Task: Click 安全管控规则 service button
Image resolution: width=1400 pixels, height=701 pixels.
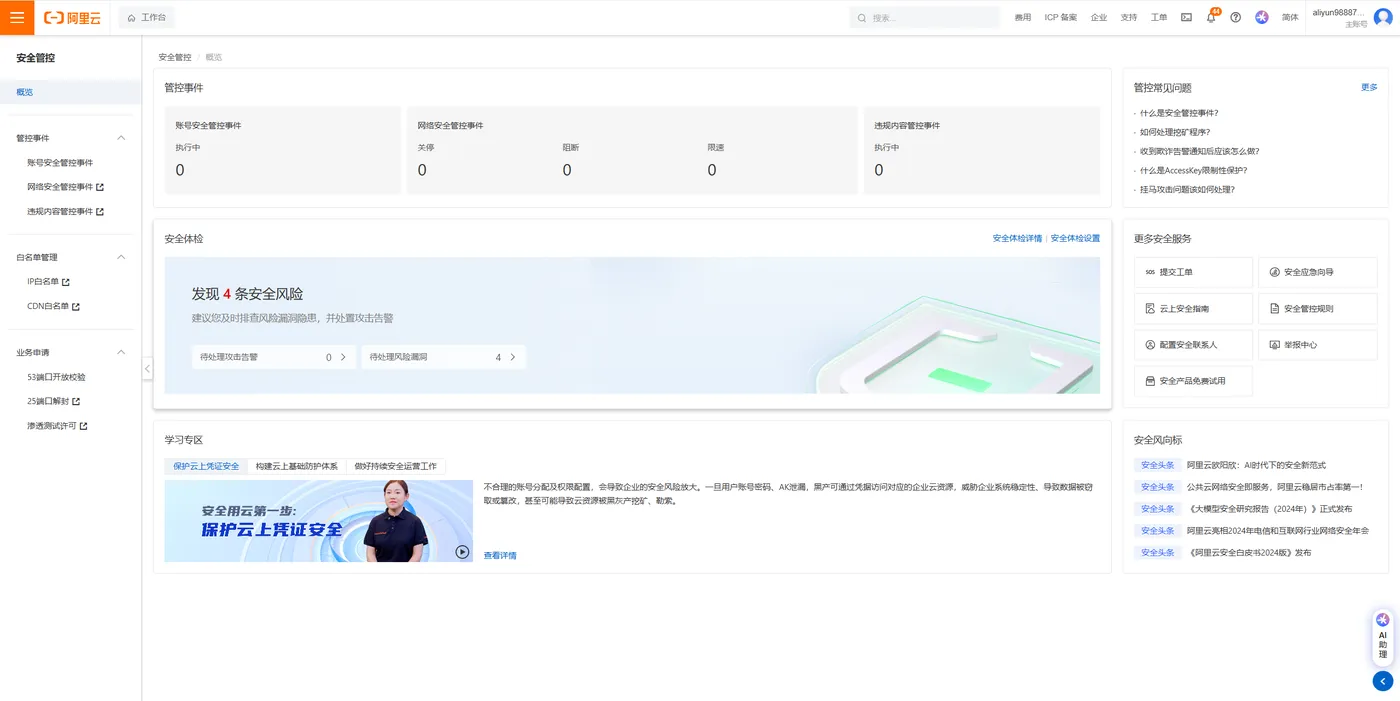Action: click(1318, 309)
